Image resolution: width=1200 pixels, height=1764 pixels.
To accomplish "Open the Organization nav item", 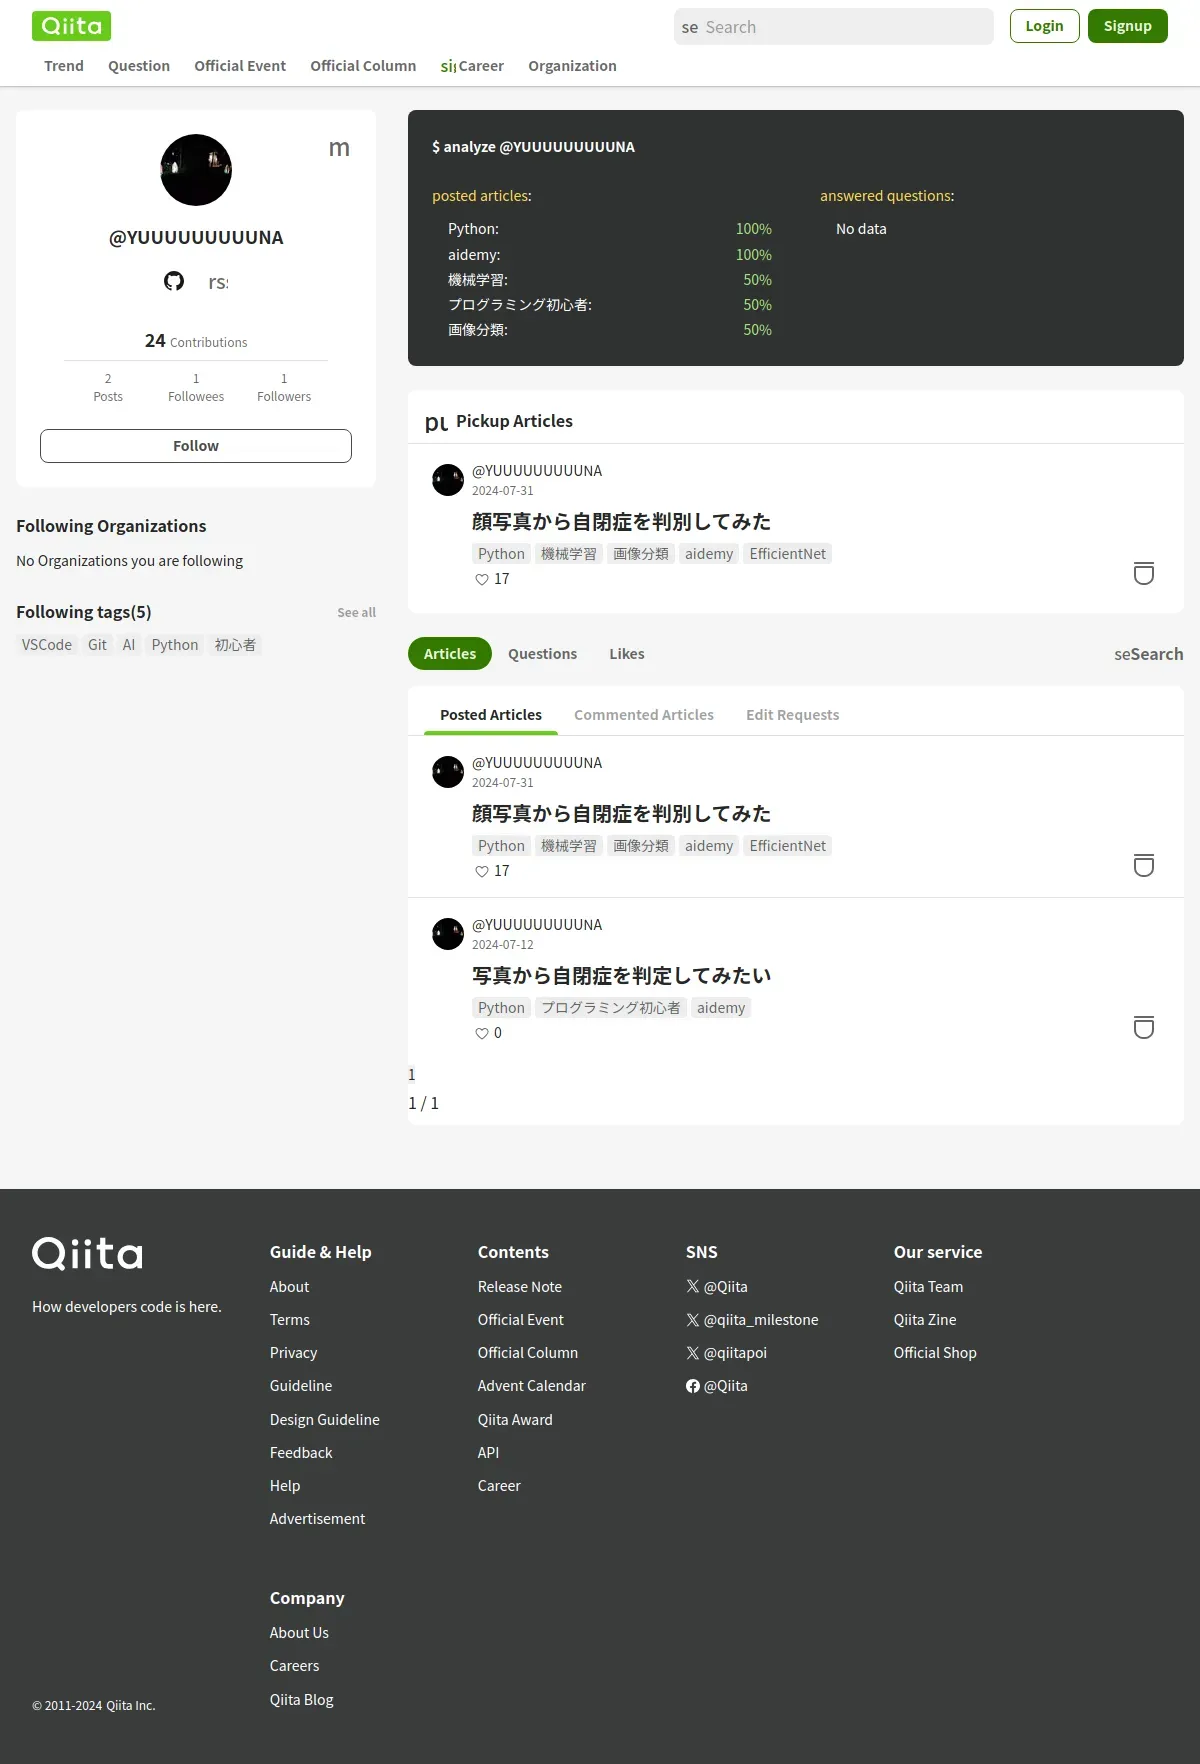I will pos(572,66).
